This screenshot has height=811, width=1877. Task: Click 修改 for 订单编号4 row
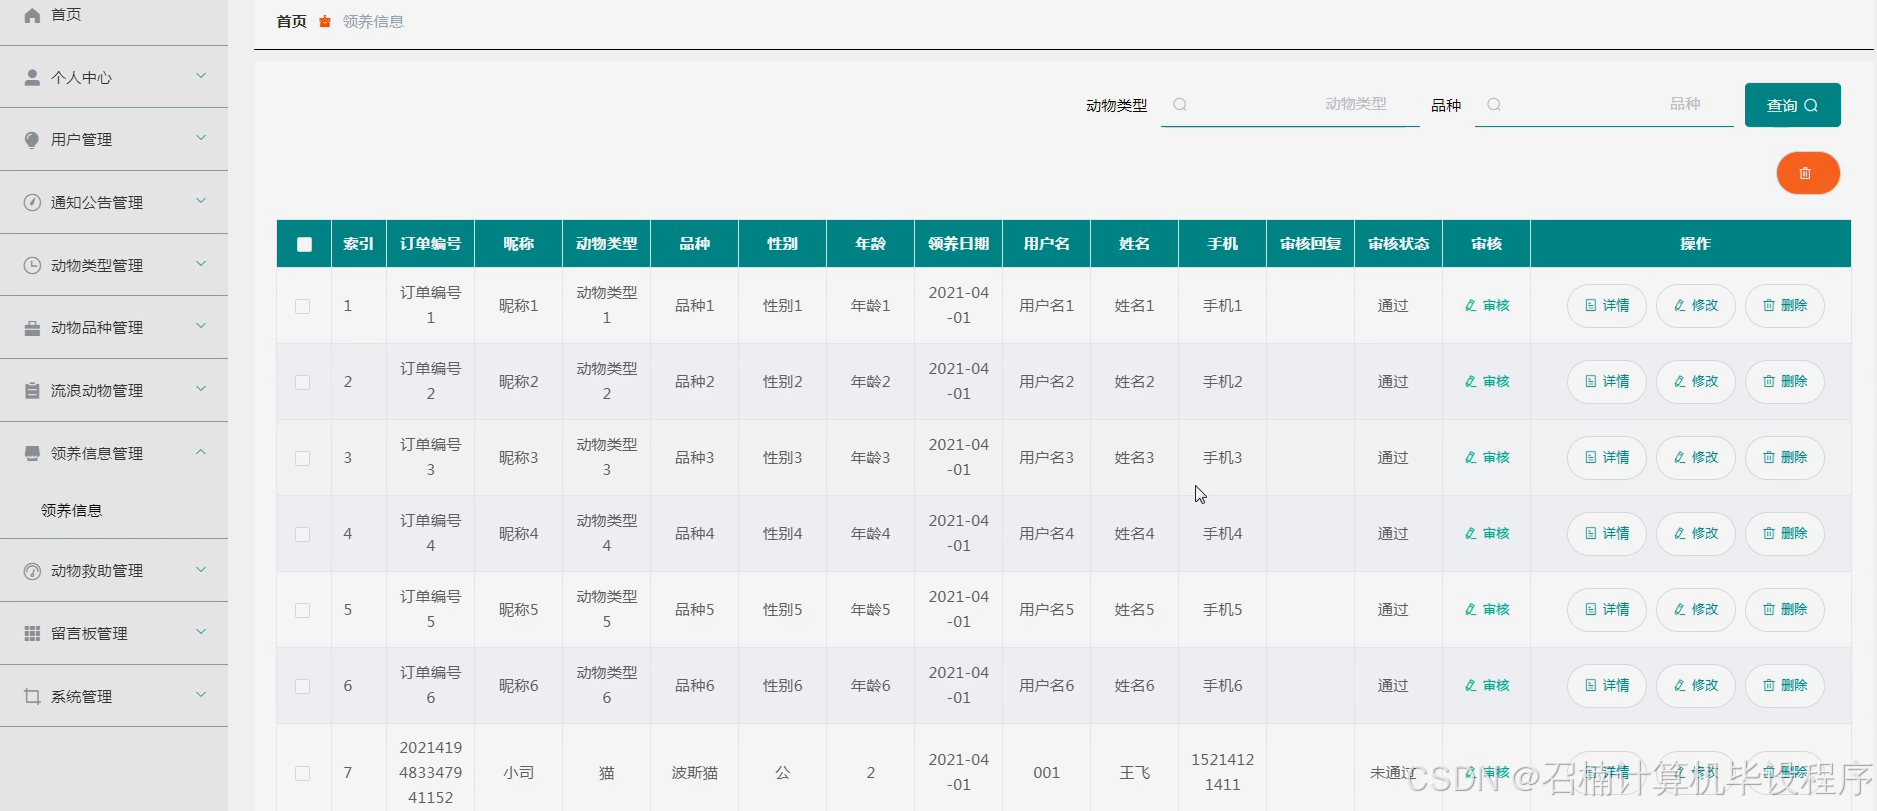pyautogui.click(x=1696, y=534)
